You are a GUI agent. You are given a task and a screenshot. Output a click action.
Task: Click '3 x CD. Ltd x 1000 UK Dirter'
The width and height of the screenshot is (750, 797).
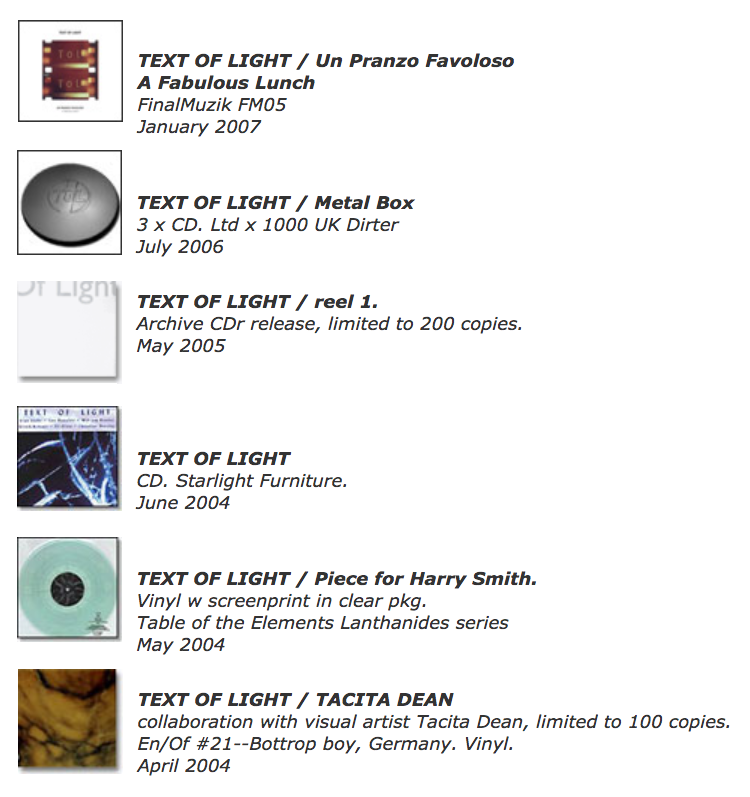point(268,225)
